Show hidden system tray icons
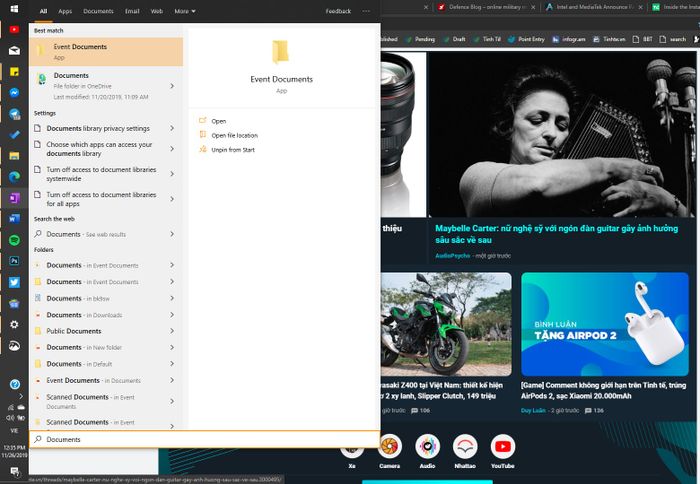 (x=21, y=396)
